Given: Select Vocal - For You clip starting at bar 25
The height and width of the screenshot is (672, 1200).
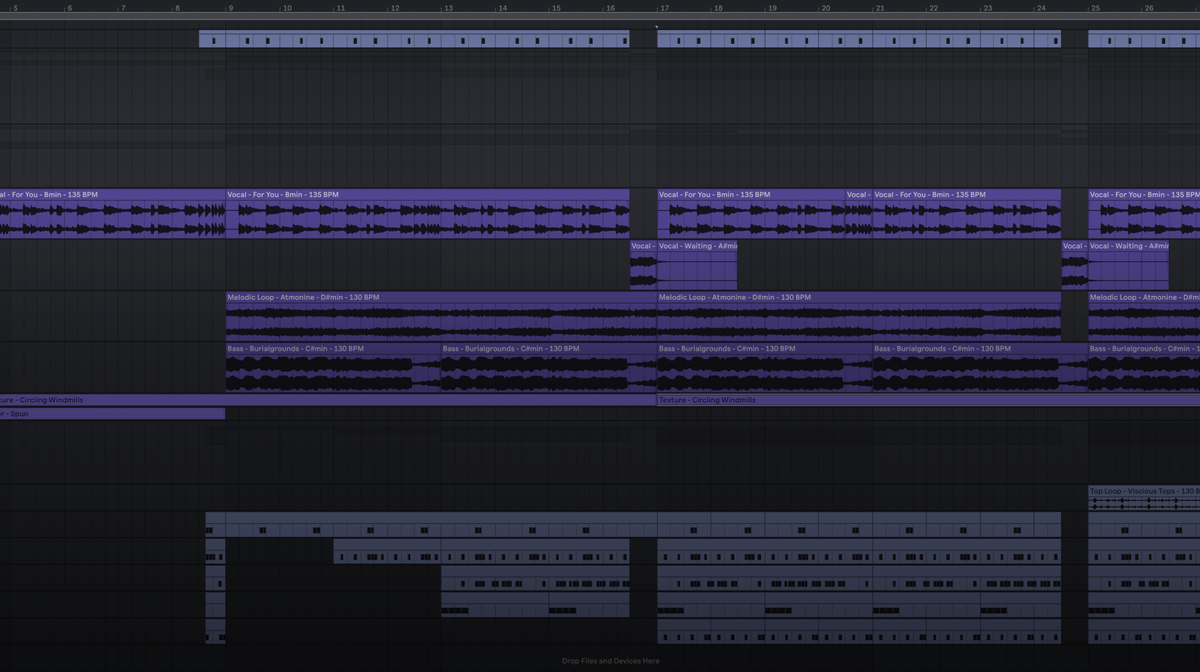Looking at the screenshot, I should click(x=1144, y=213).
